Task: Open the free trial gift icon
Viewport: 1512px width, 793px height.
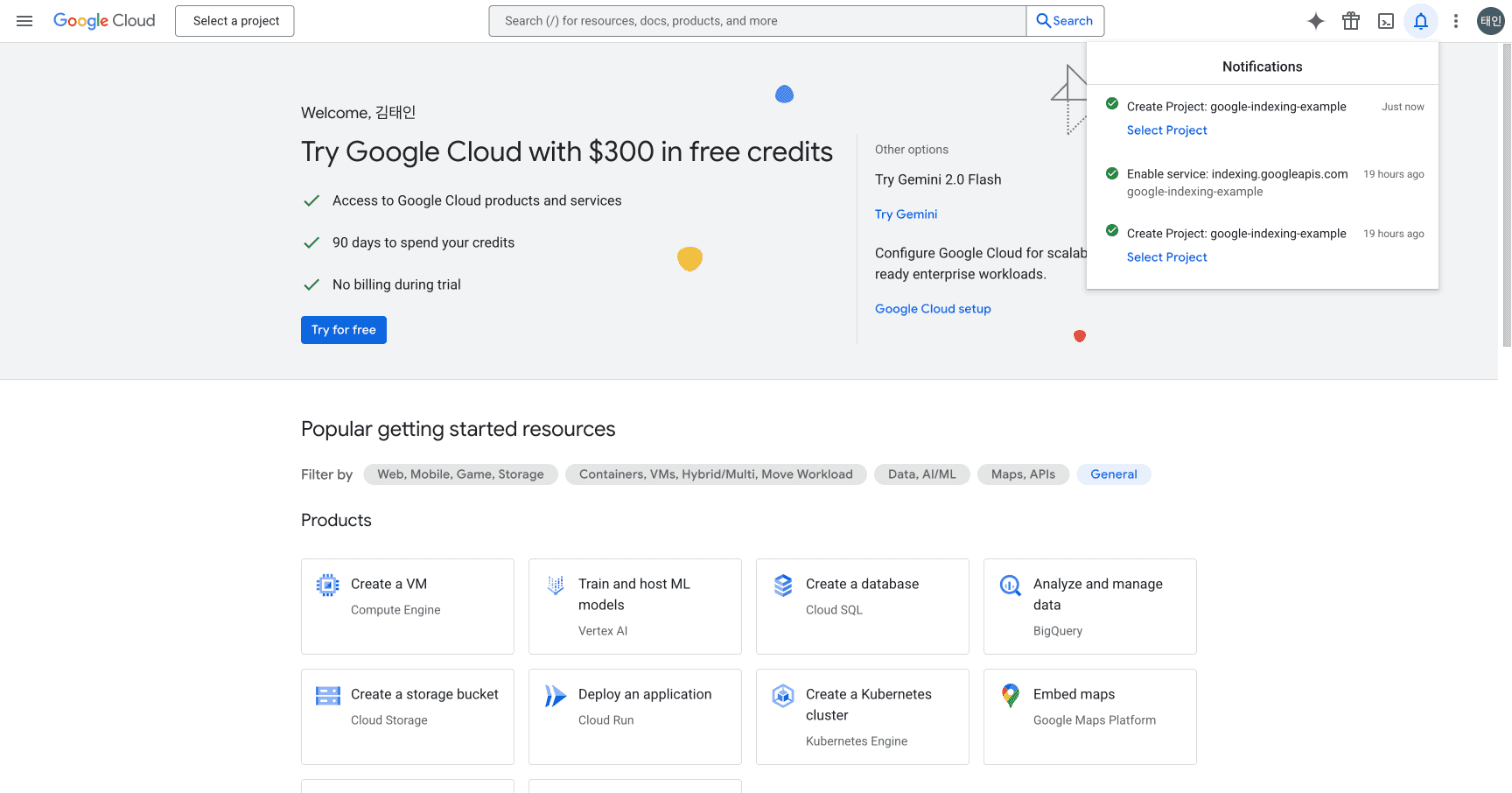Action: 1351,21
